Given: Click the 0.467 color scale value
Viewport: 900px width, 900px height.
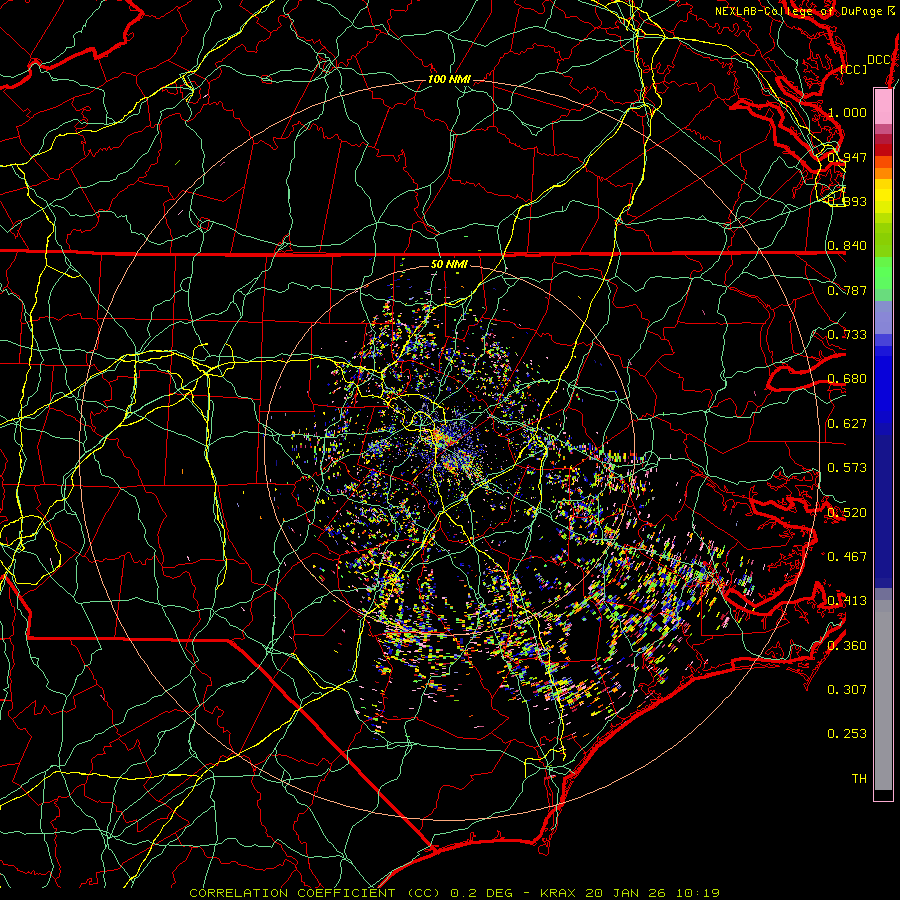Looking at the screenshot, I should click(x=847, y=557).
